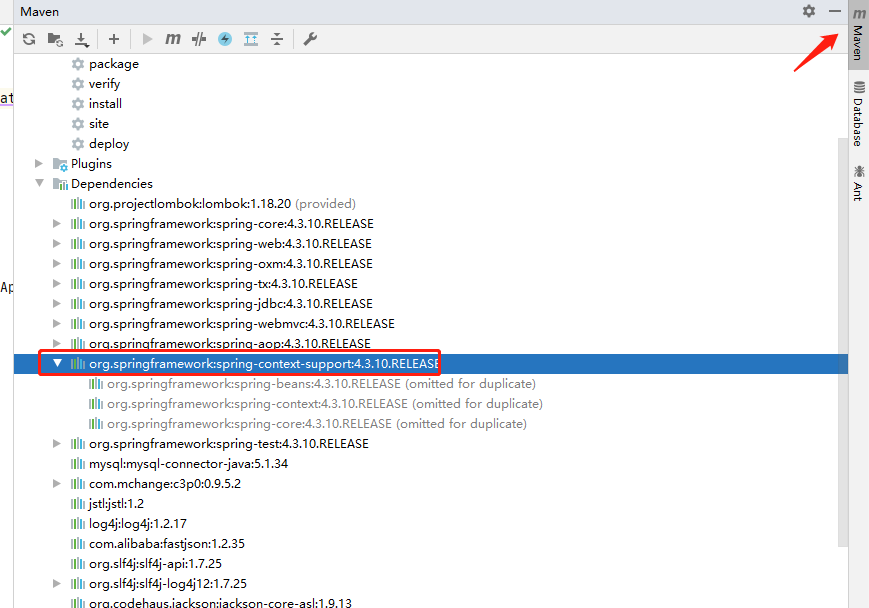Open Maven Settings with the wrench icon
Viewport: 869px width, 608px height.
coord(310,39)
